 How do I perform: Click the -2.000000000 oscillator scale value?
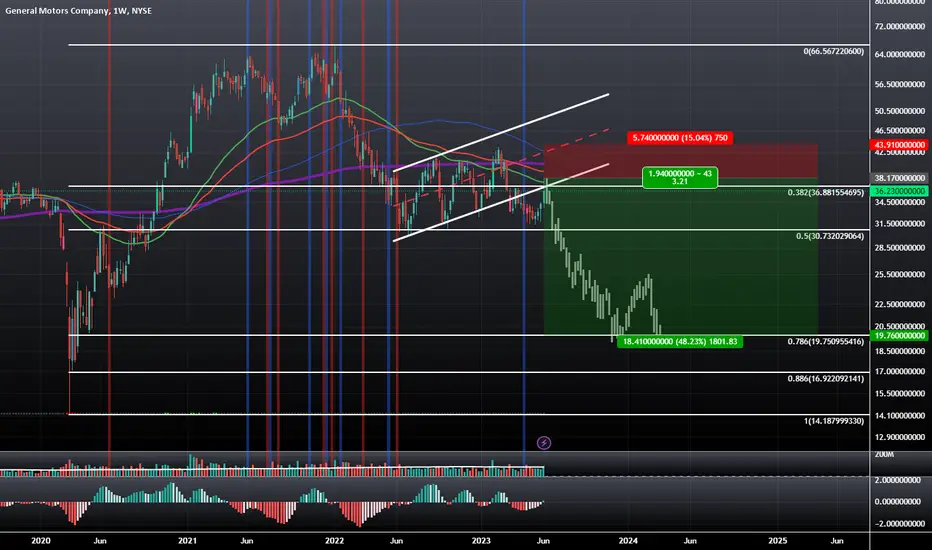point(898,524)
